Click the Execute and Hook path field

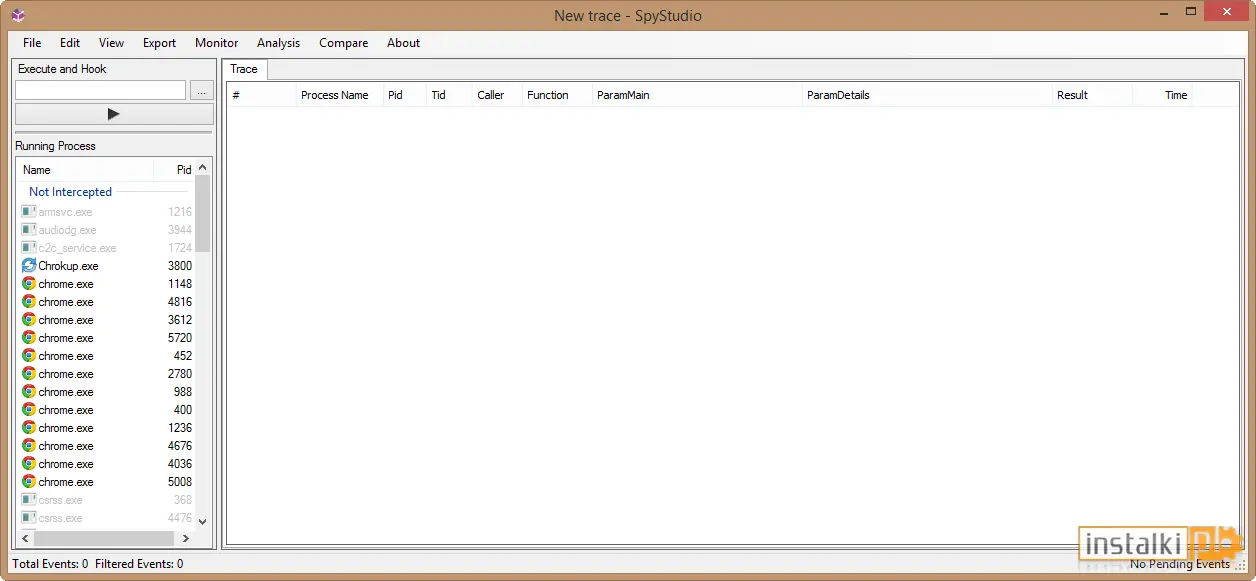pos(100,90)
